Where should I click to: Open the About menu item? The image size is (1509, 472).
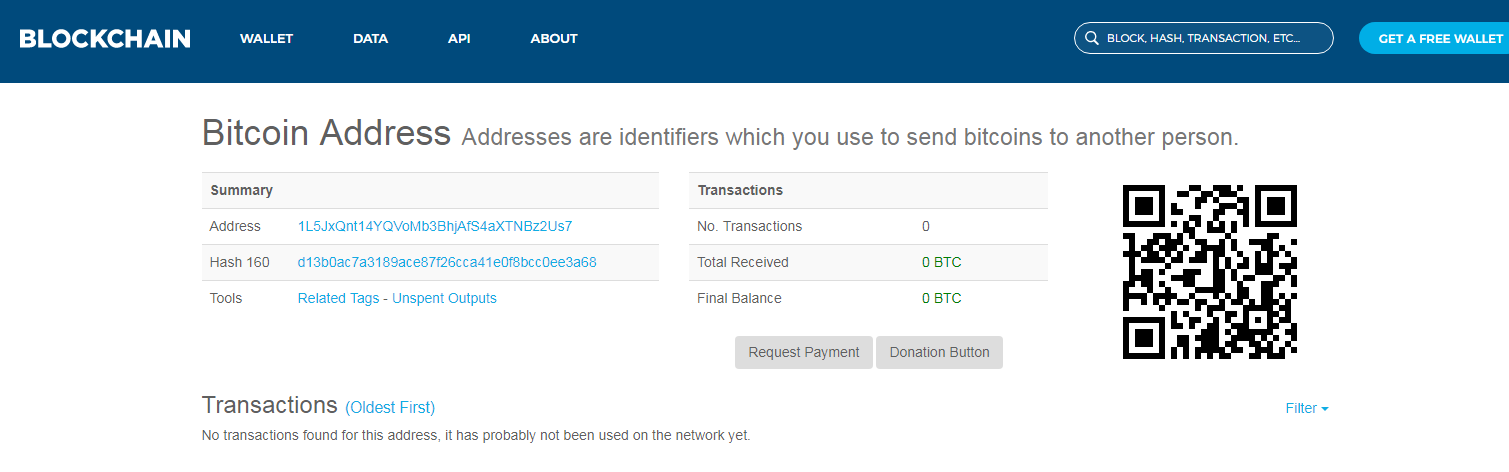click(x=554, y=39)
